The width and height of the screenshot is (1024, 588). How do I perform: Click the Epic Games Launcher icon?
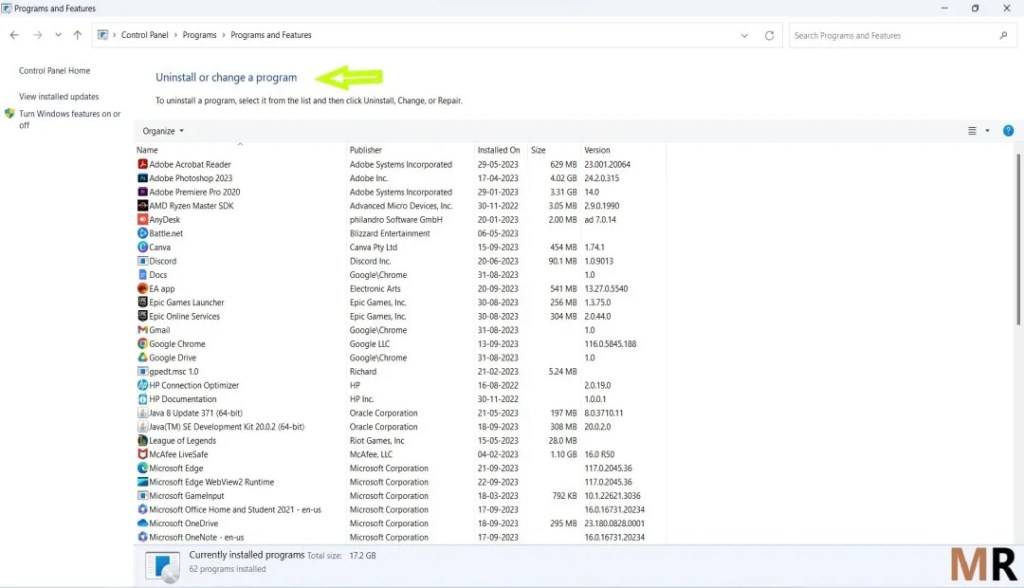142,302
